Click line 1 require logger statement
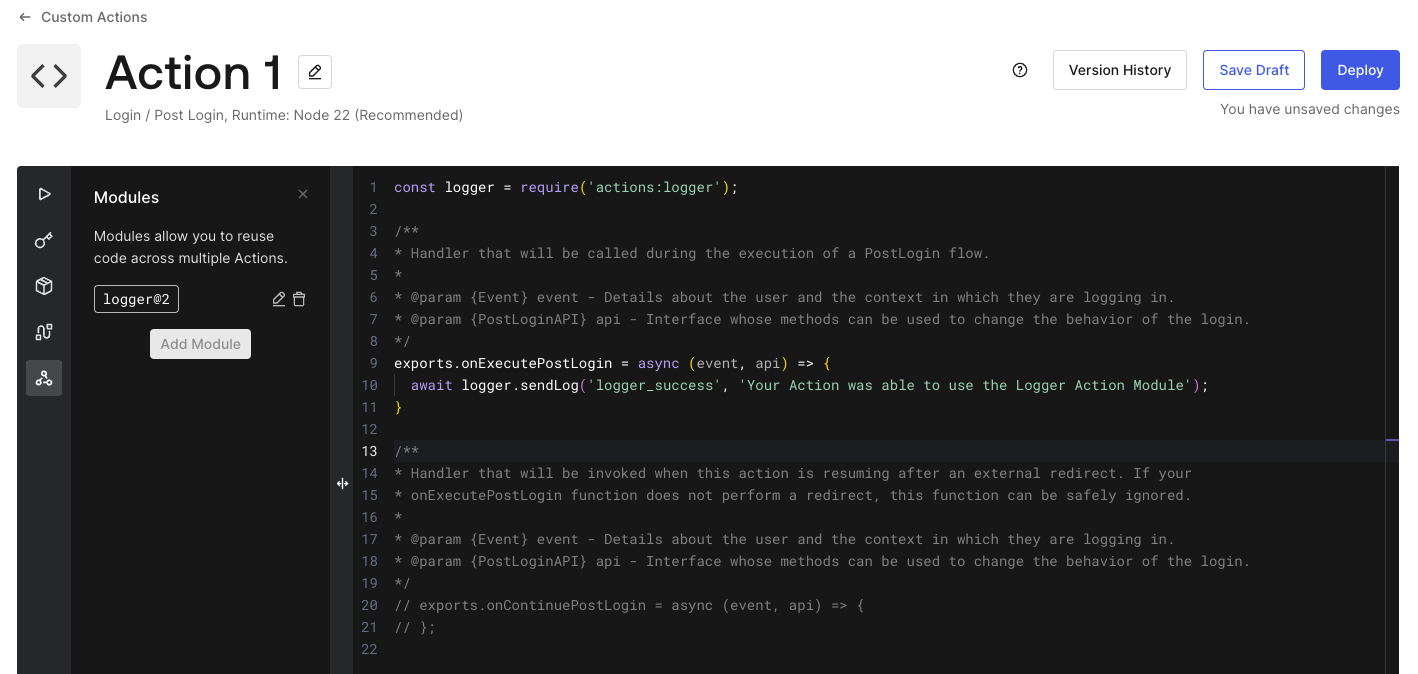Viewport: 1418px width, 674px height. (x=566, y=187)
